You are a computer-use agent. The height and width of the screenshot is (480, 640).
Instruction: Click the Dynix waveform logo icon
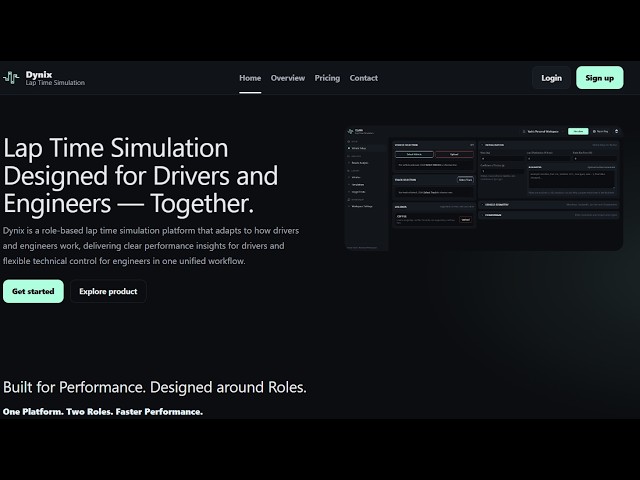click(11, 78)
